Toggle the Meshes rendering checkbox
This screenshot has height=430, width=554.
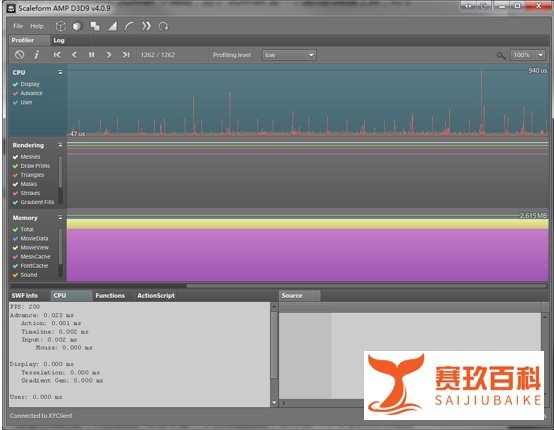(x=15, y=157)
